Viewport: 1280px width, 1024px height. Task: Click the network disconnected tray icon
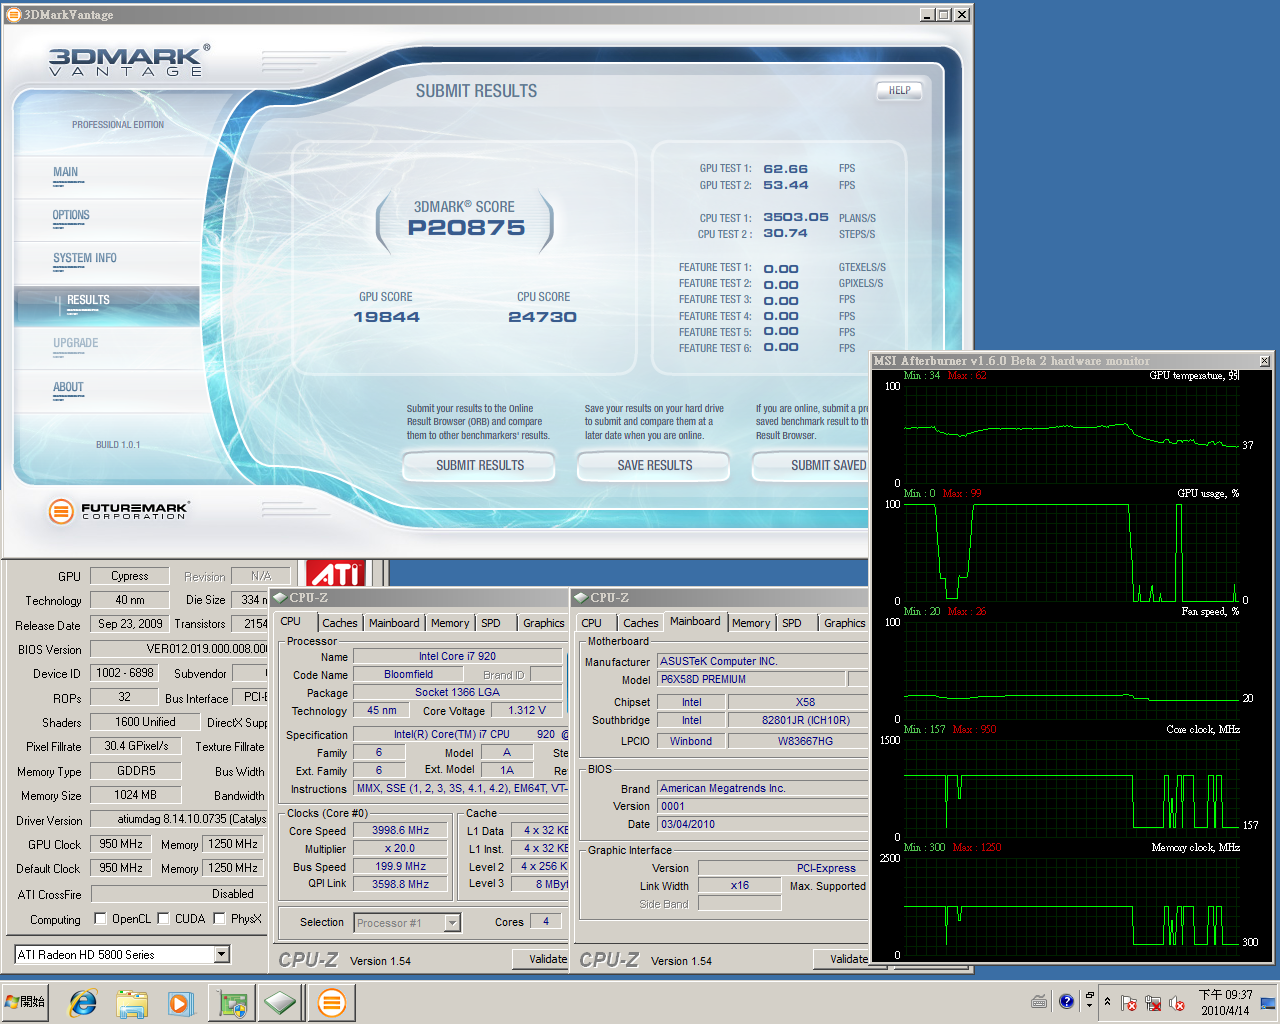(x=1153, y=1003)
